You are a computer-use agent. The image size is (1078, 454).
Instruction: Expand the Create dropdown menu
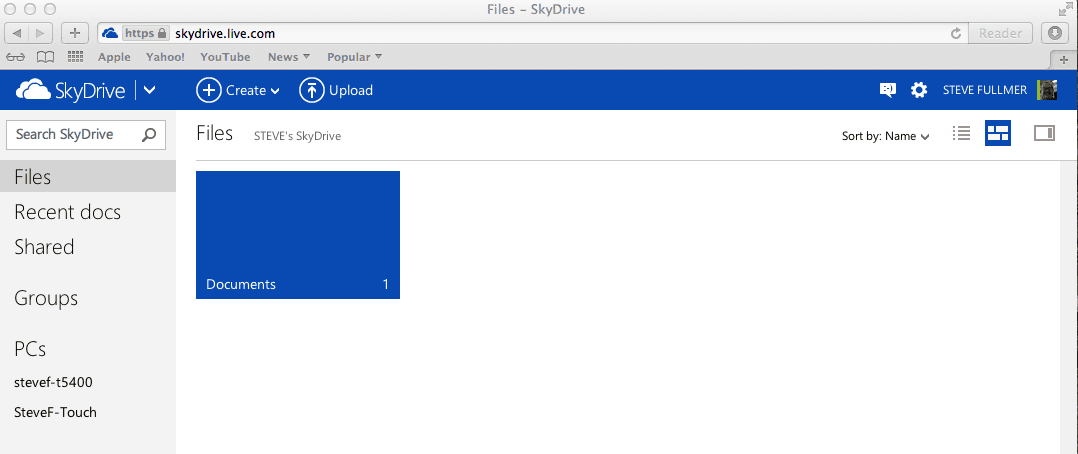click(239, 90)
